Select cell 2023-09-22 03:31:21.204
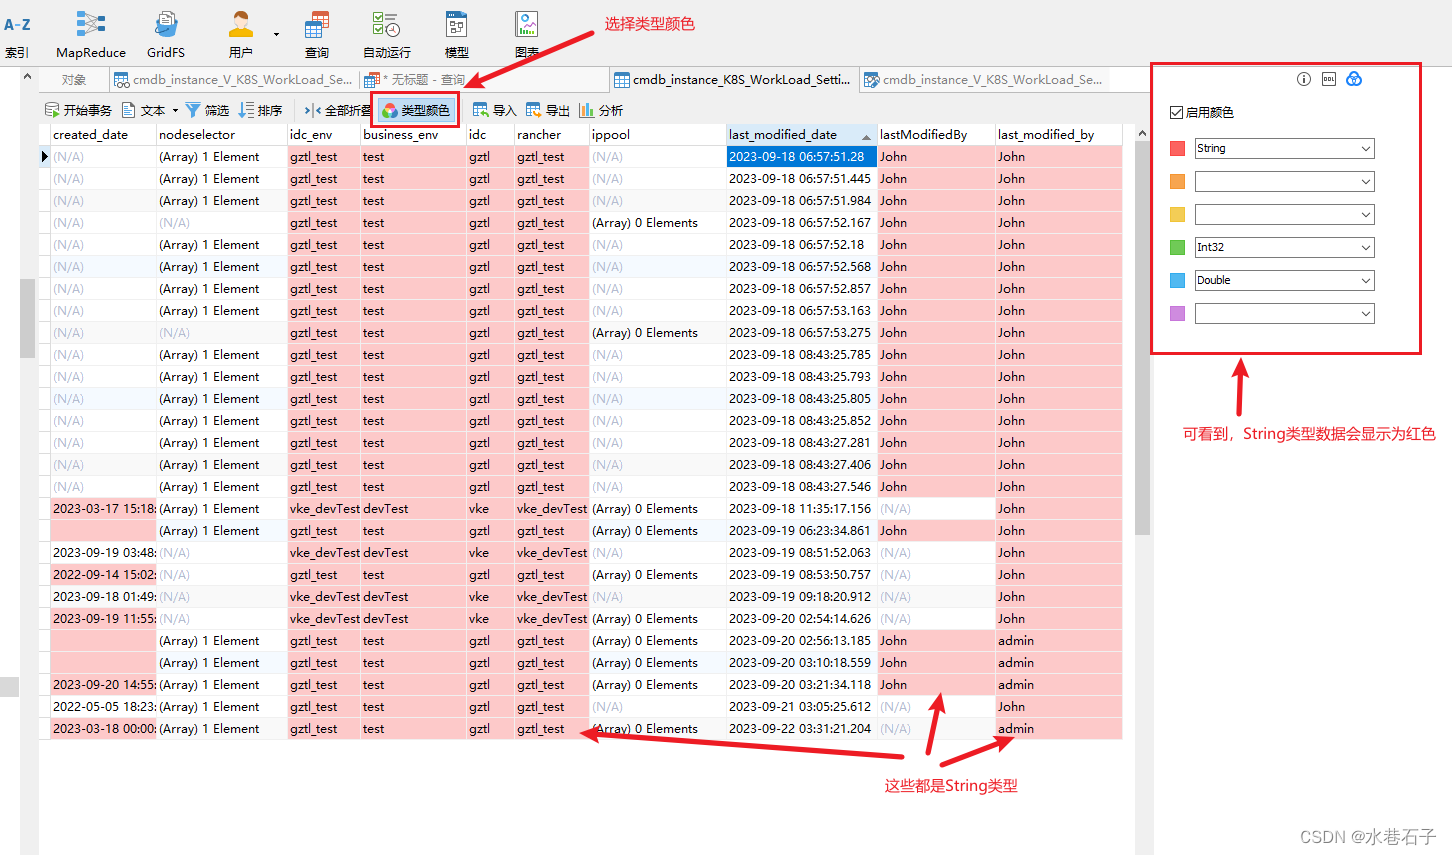1452x855 pixels. coord(801,729)
